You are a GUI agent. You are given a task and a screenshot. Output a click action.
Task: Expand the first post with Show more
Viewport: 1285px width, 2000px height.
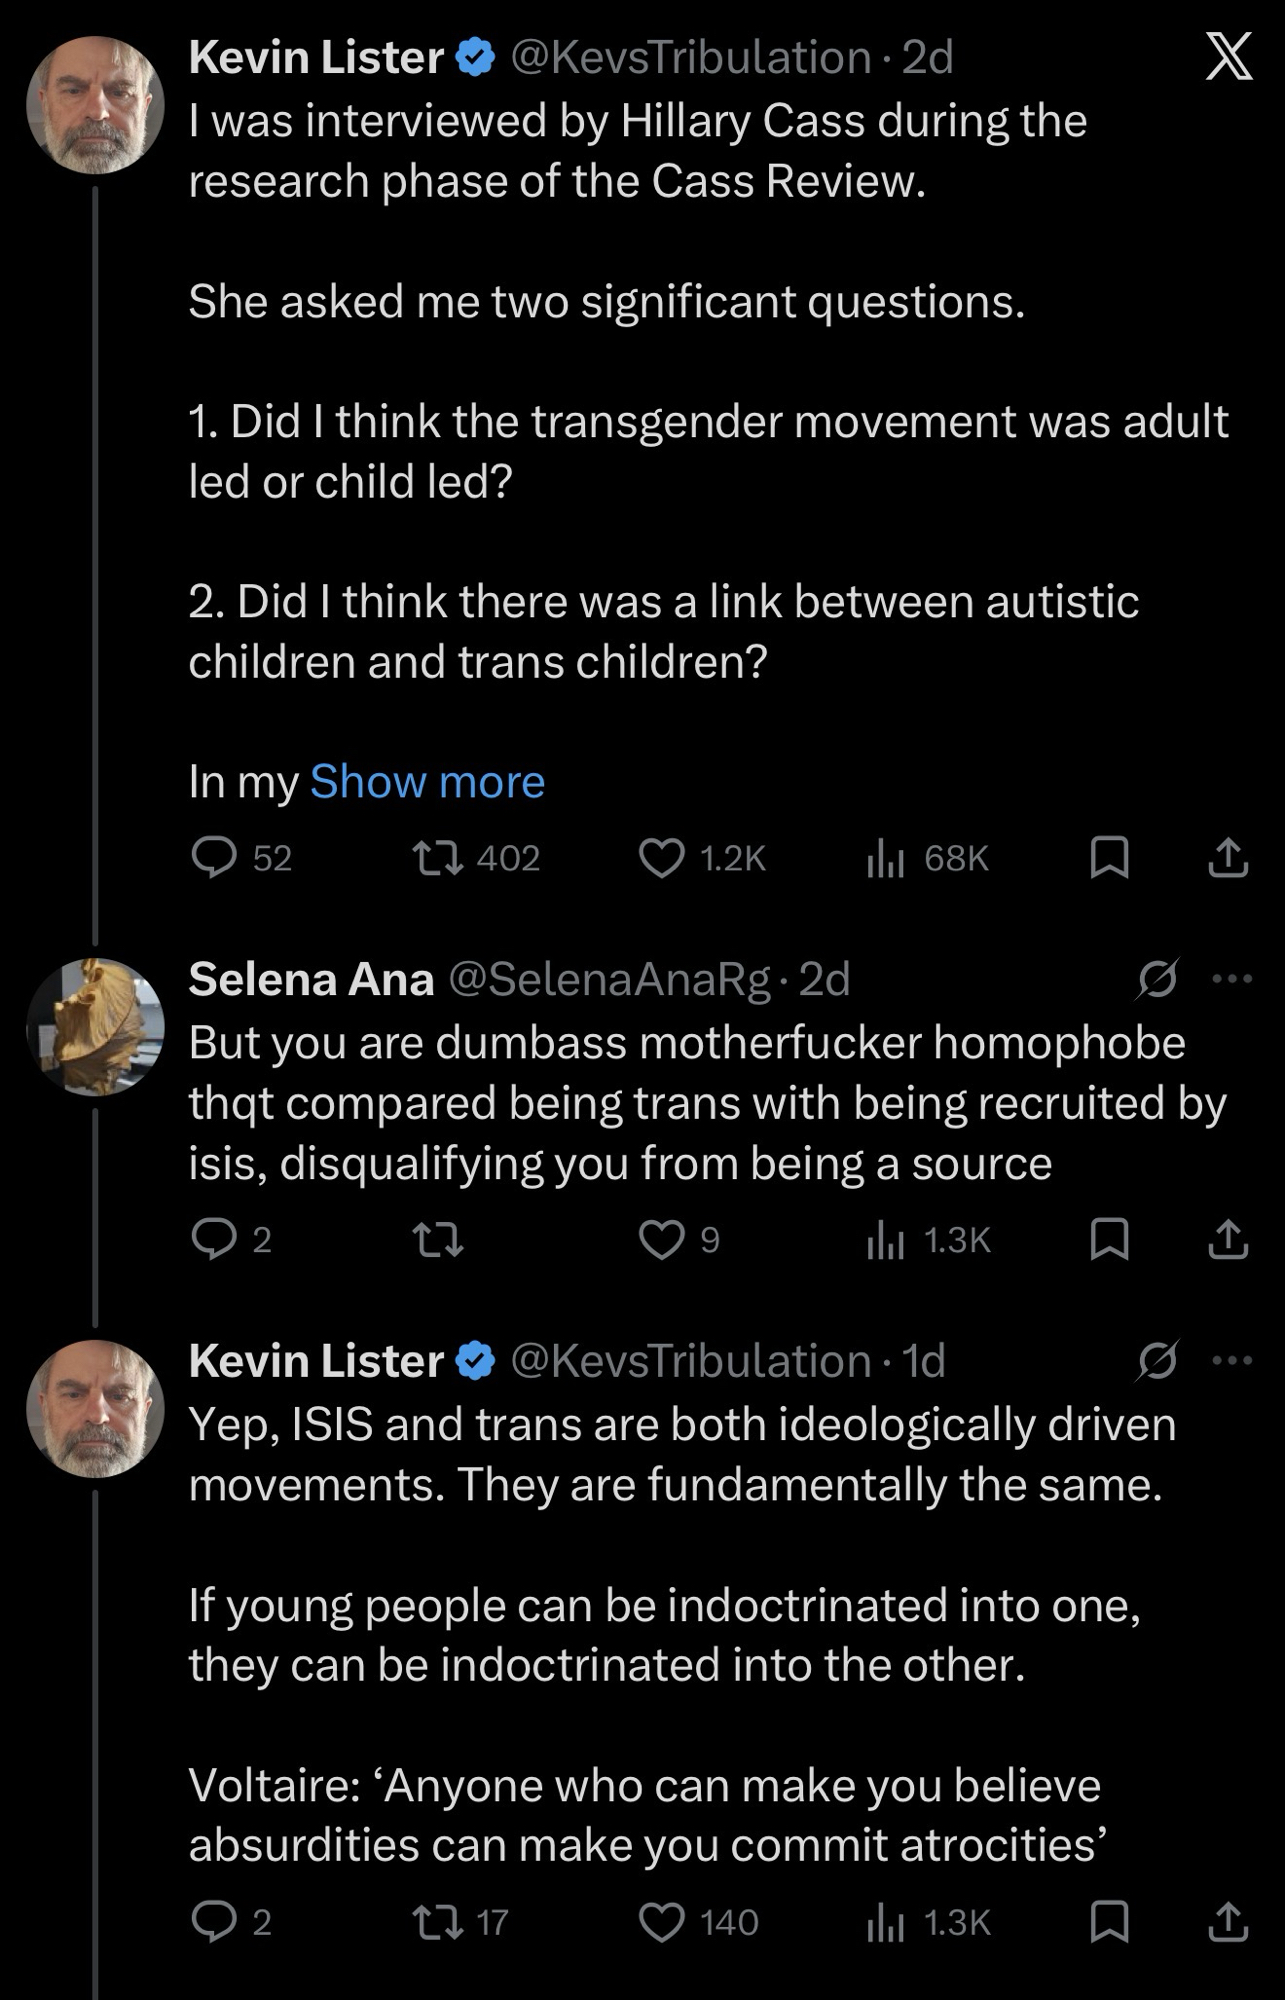427,782
